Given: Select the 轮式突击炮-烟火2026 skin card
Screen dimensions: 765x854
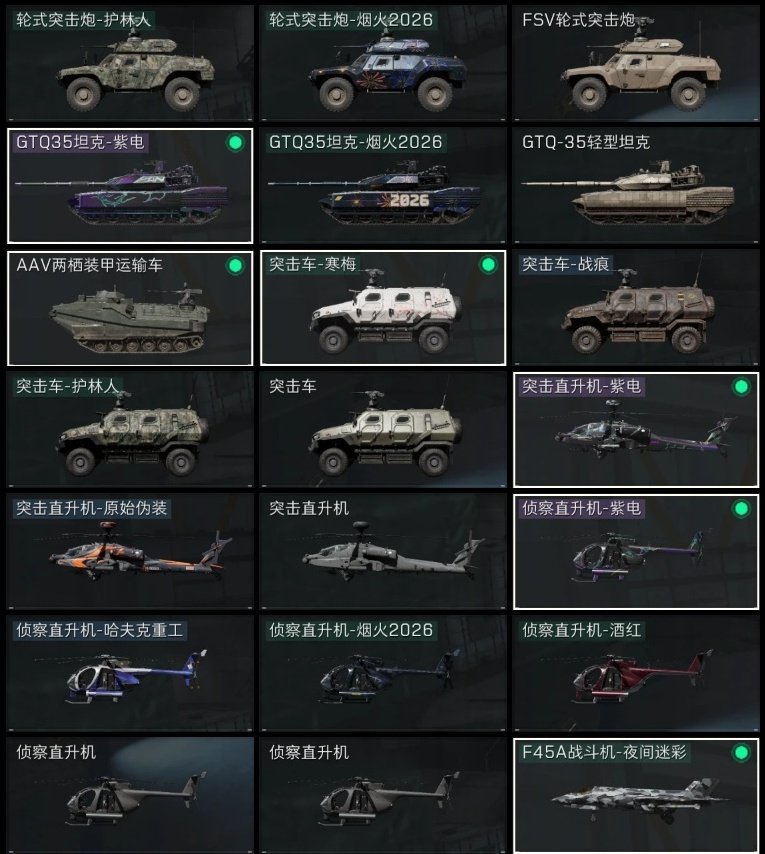Looking at the screenshot, I should (383, 63).
